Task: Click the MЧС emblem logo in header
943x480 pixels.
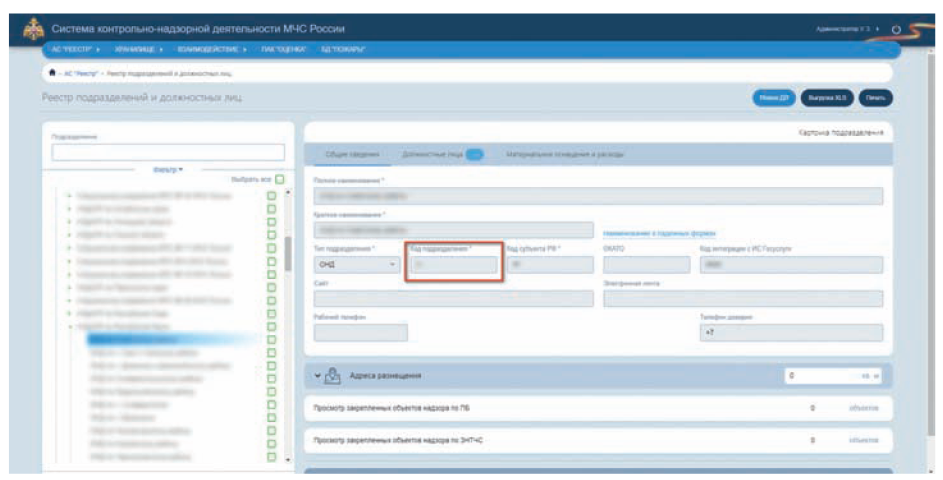Action: click(x=33, y=29)
